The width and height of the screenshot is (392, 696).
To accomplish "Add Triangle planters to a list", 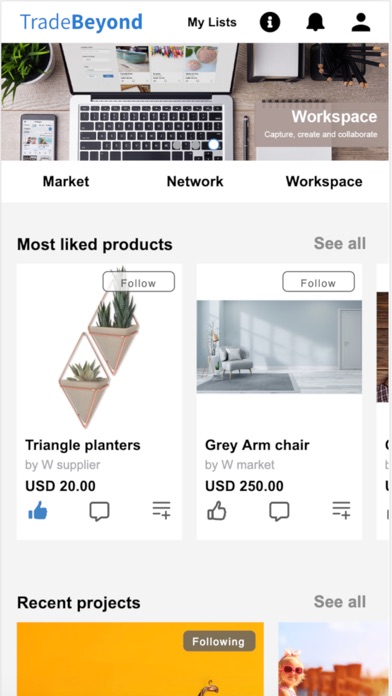I will pyautogui.click(x=162, y=510).
